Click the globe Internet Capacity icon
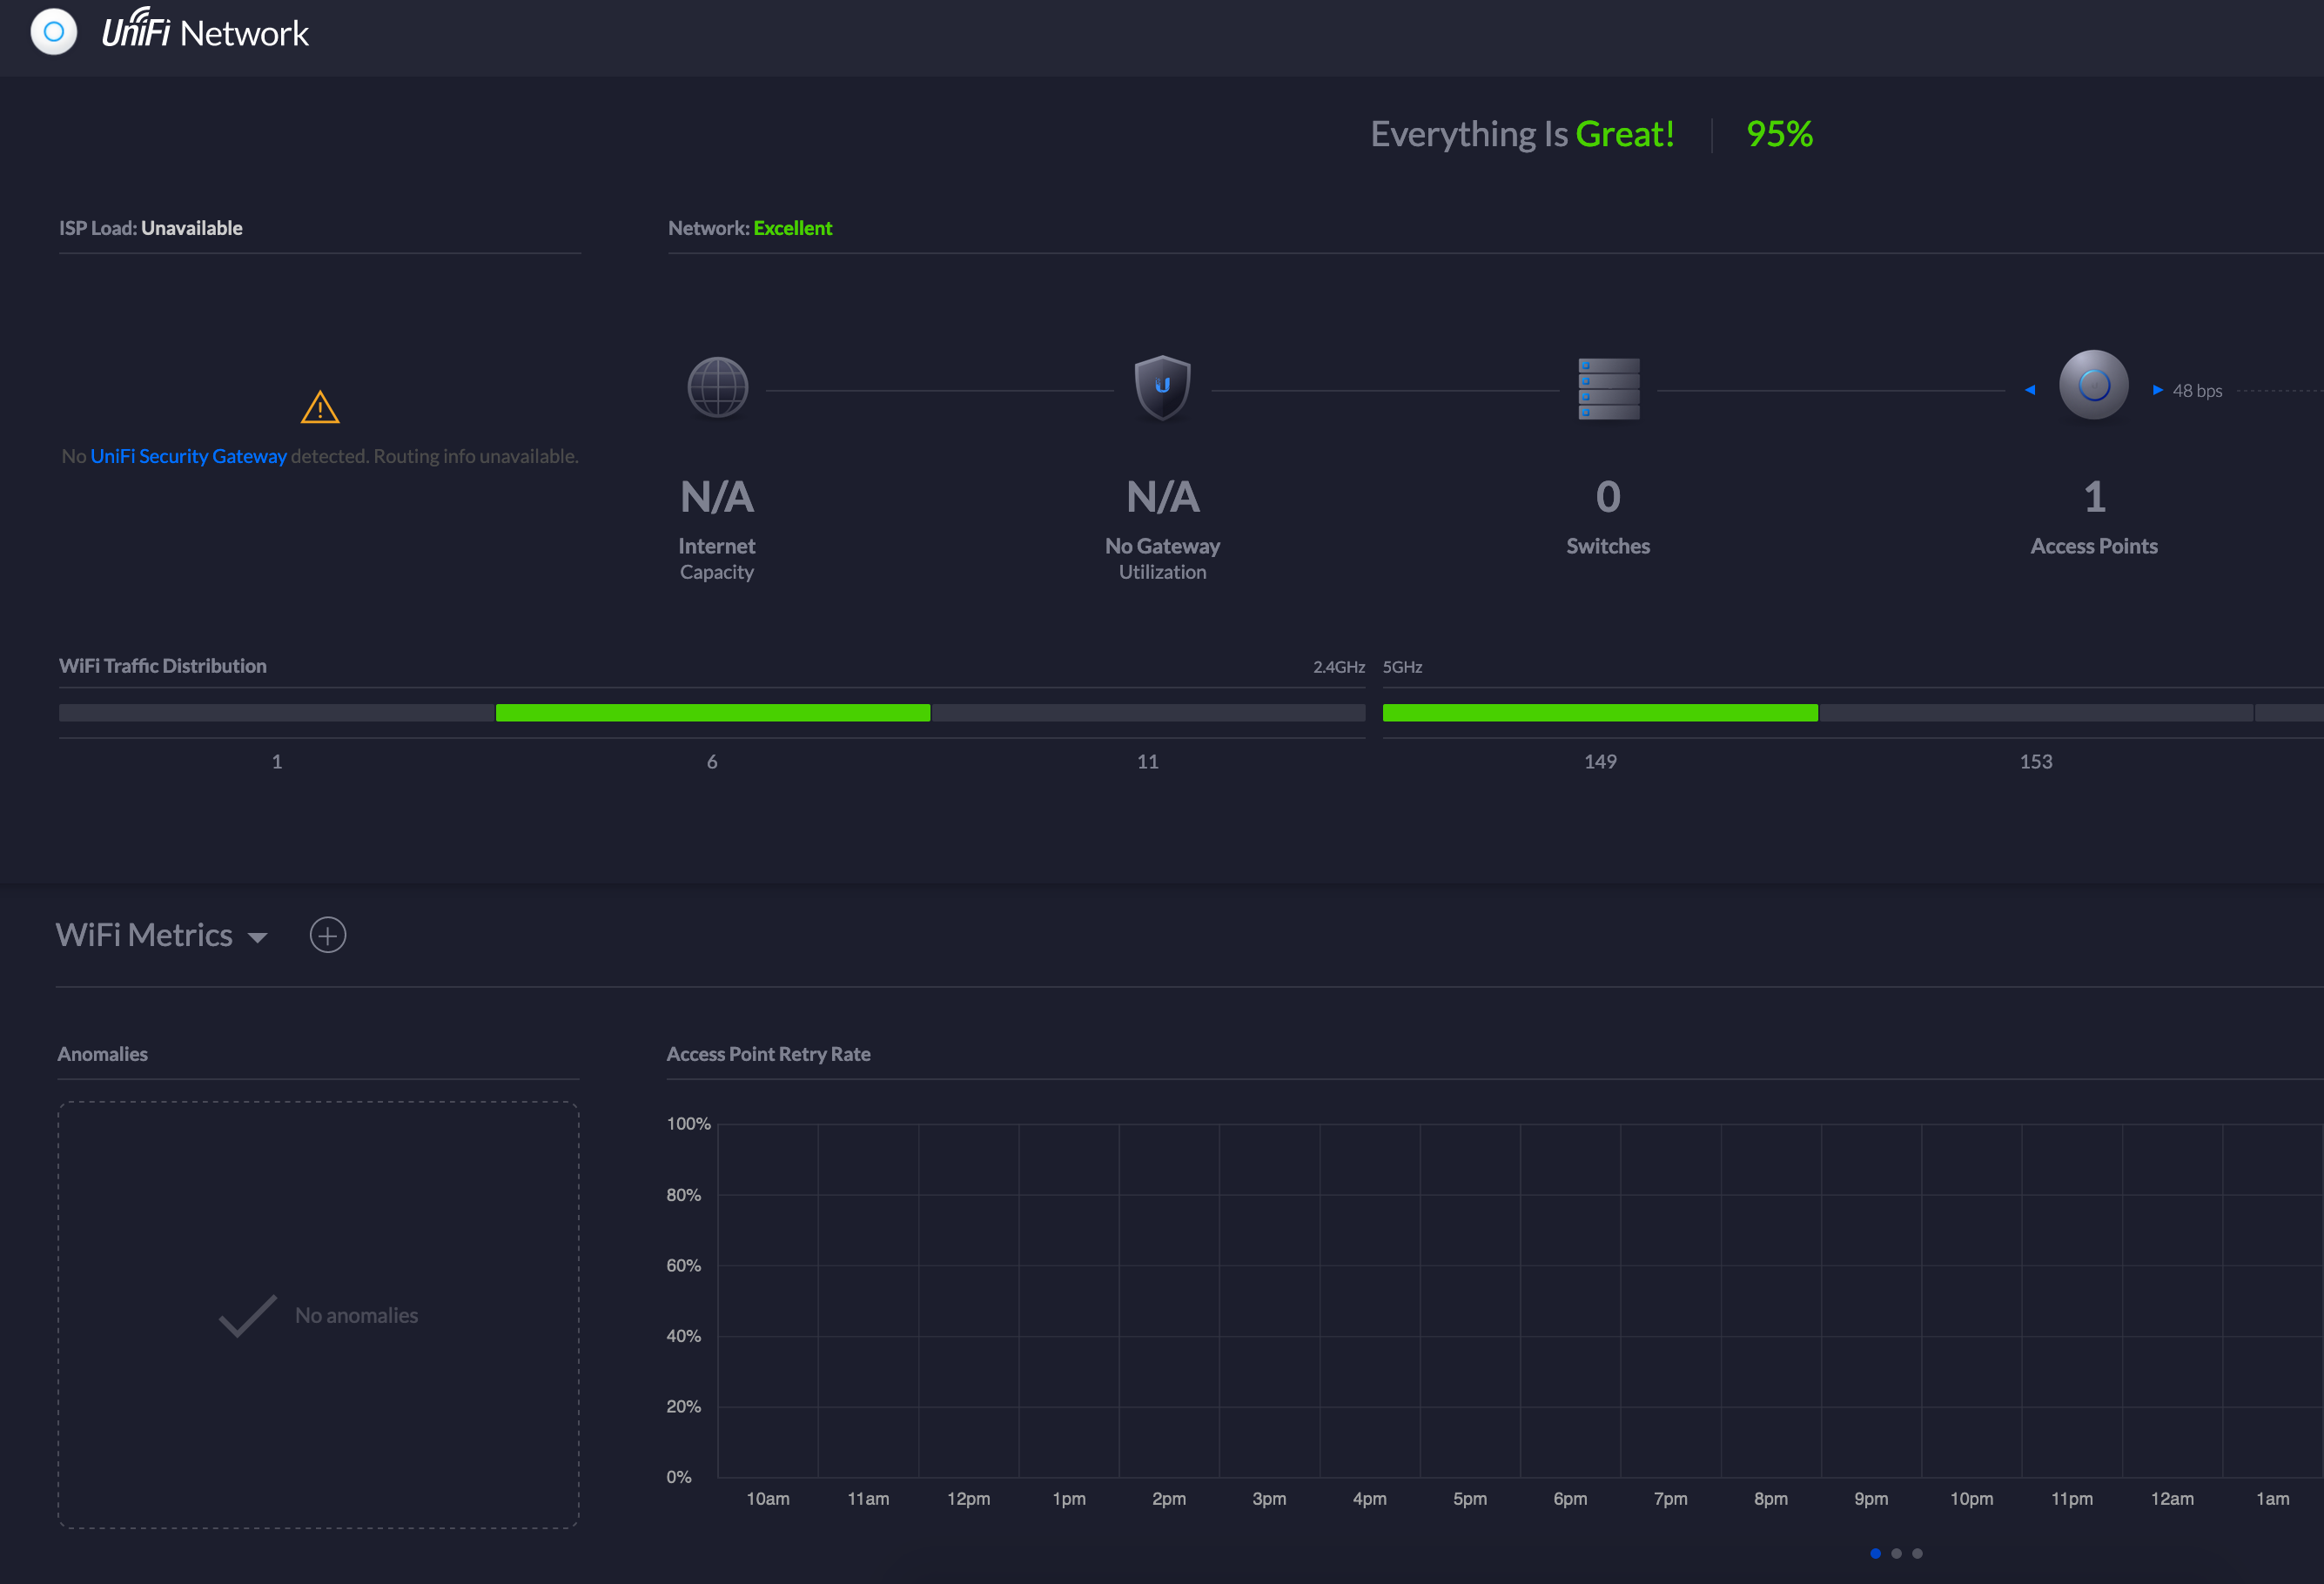Screen dimensions: 2324x1584 pyautogui.click(x=716, y=387)
